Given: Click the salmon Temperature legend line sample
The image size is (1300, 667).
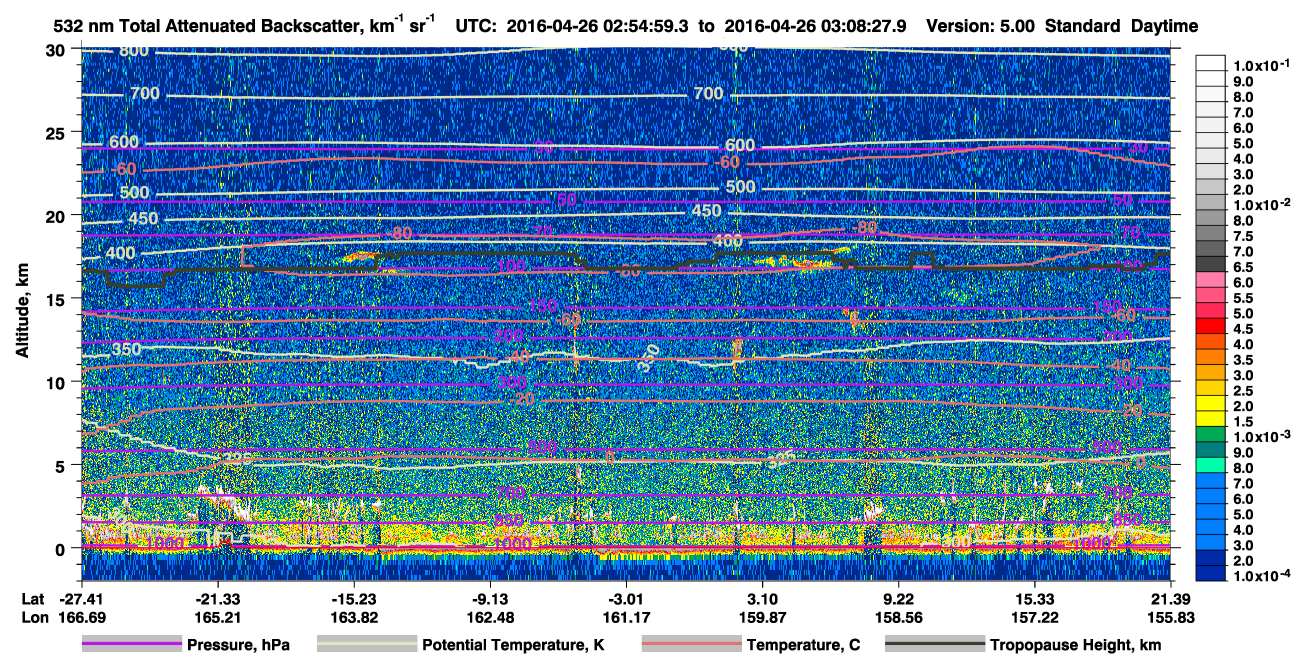Looking at the screenshot, I should [691, 645].
